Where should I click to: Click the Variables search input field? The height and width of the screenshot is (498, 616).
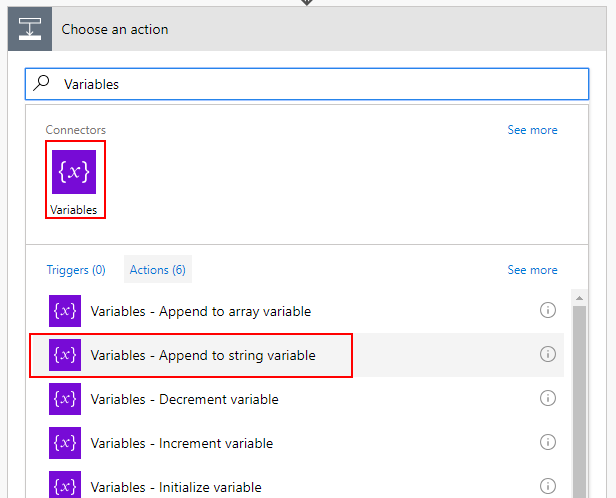coord(320,84)
